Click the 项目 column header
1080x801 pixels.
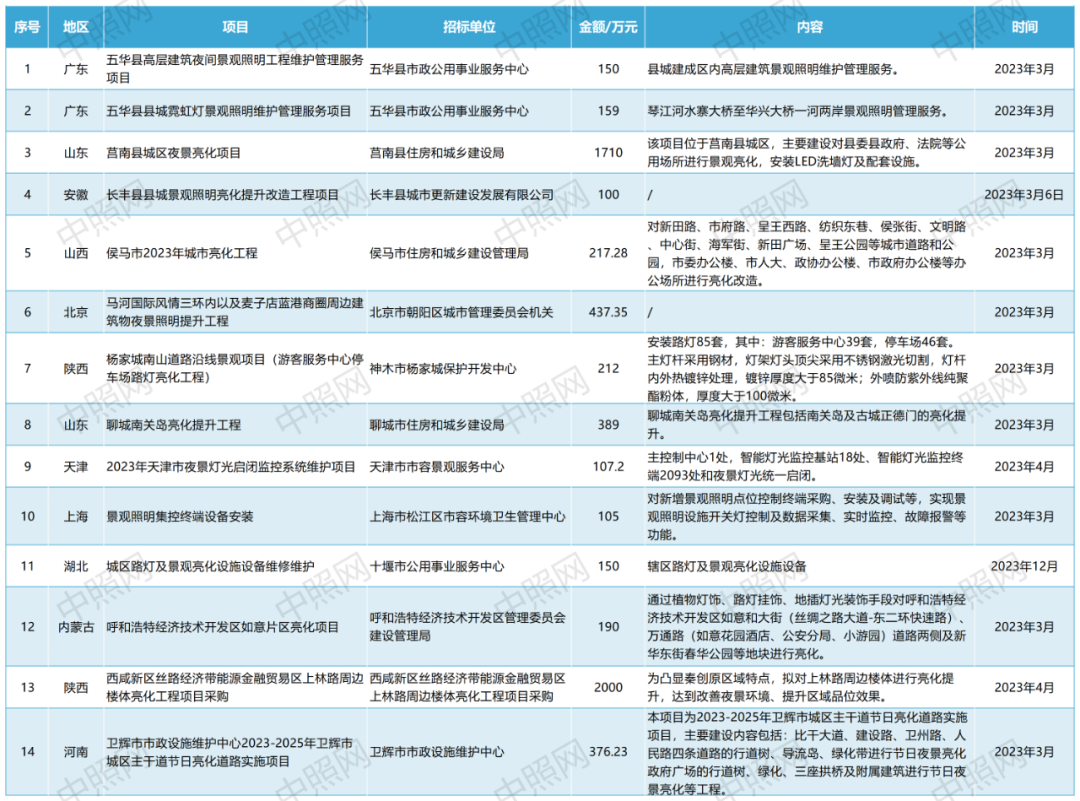pyautogui.click(x=235, y=27)
